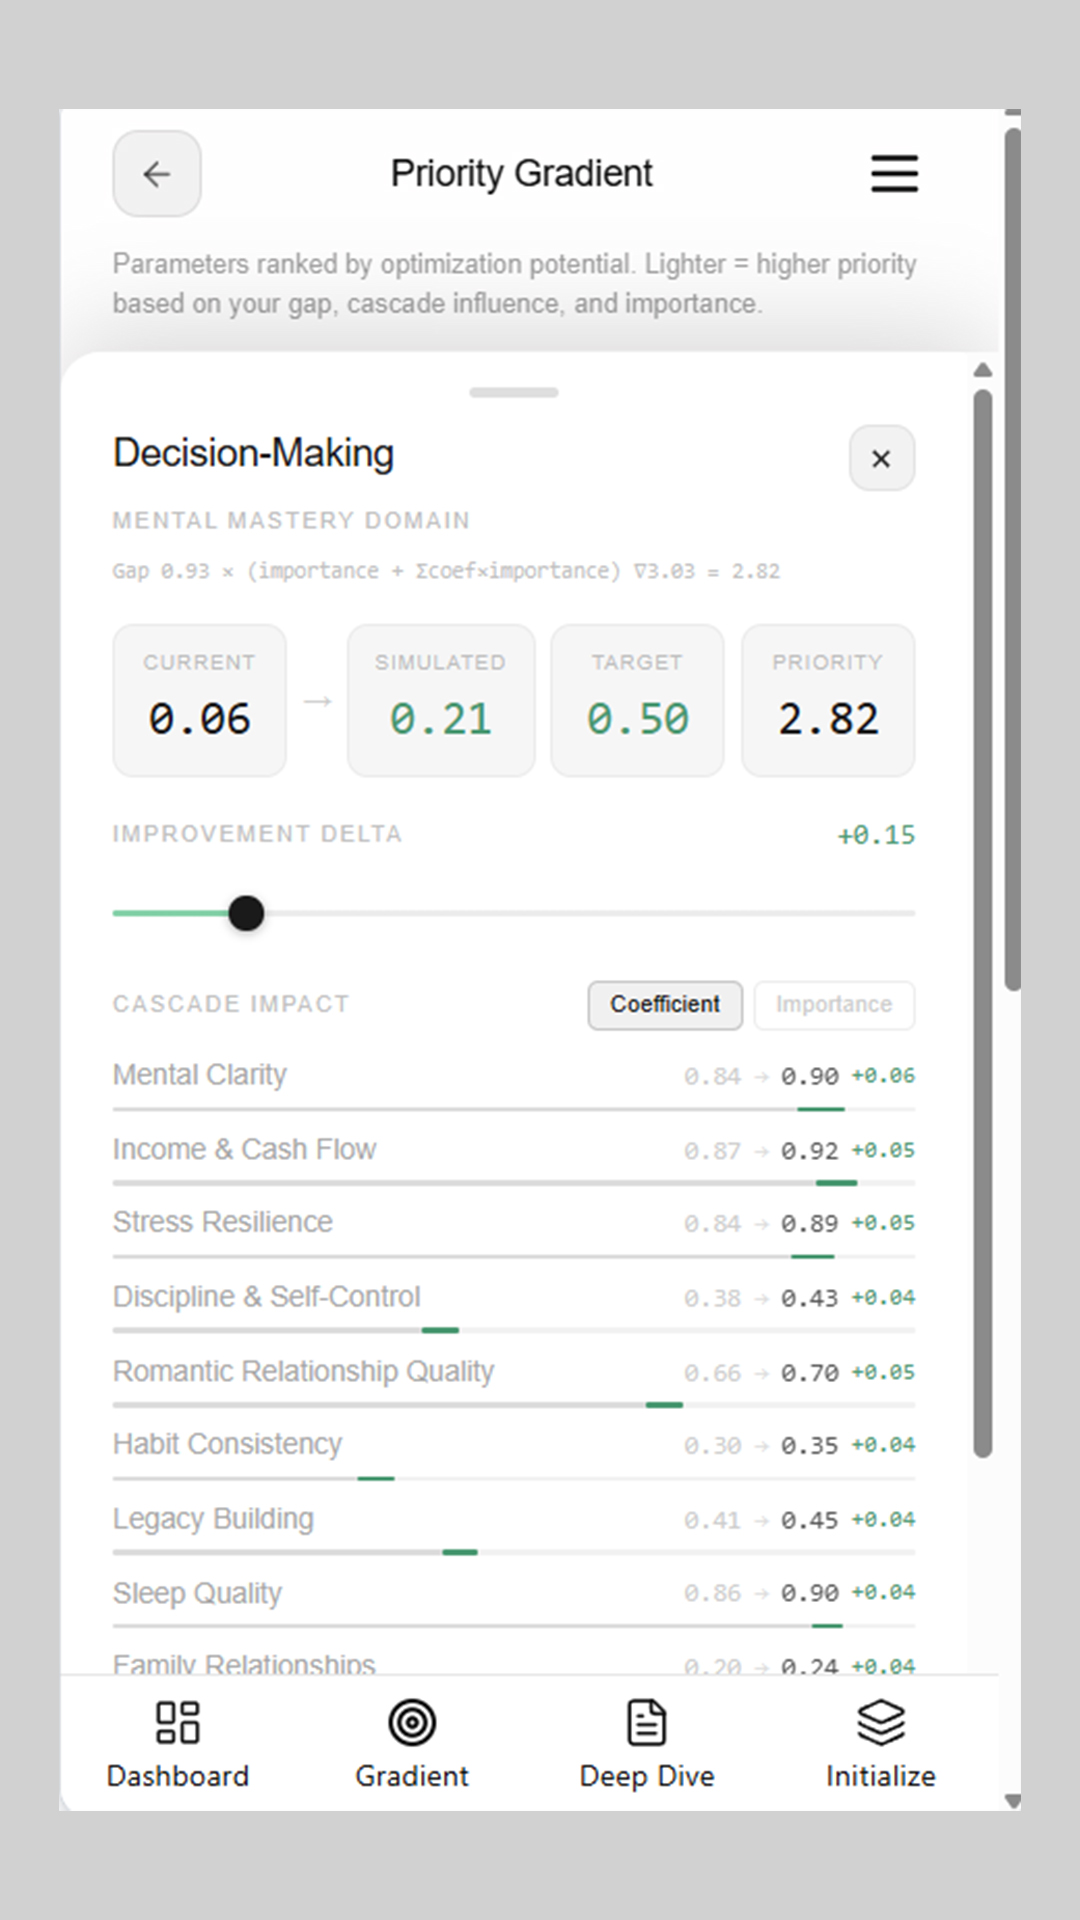Go to the Gradient target icon

[x=412, y=1722]
